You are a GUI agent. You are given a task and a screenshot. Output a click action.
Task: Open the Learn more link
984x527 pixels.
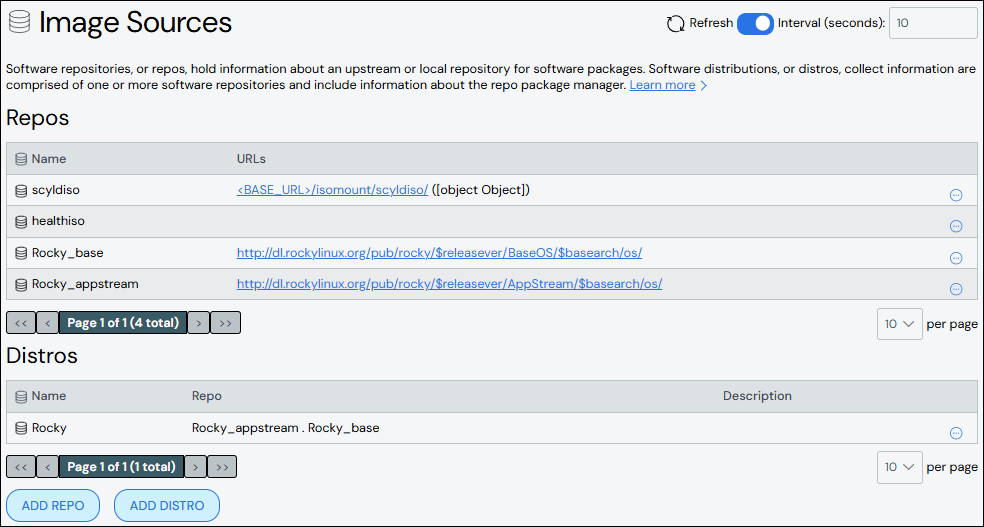pyautogui.click(x=662, y=85)
